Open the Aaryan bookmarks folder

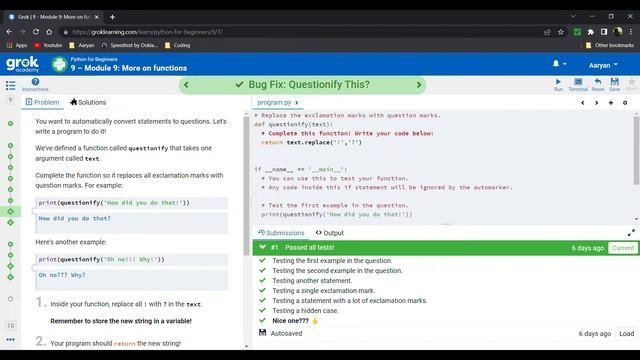tap(82, 45)
